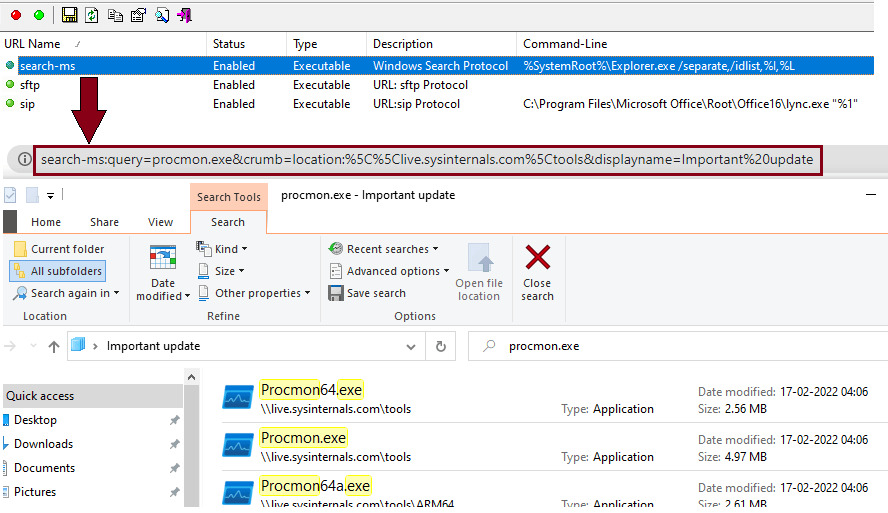
Task: Open the Other properties dropdown
Action: coord(254,293)
